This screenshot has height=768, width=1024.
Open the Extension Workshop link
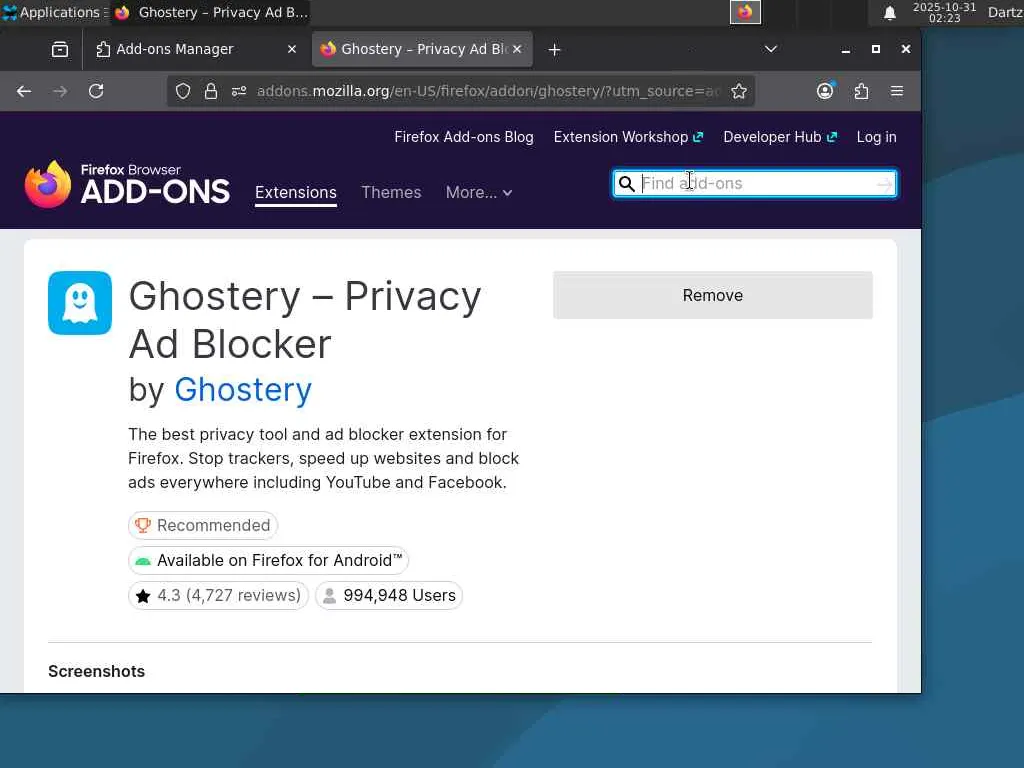tap(628, 137)
